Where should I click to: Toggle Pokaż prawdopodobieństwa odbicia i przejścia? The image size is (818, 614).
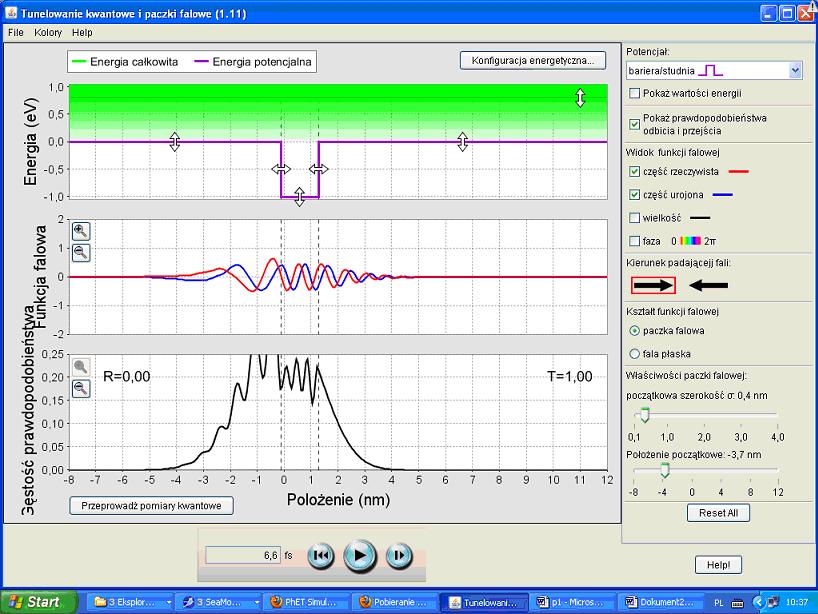tap(634, 124)
